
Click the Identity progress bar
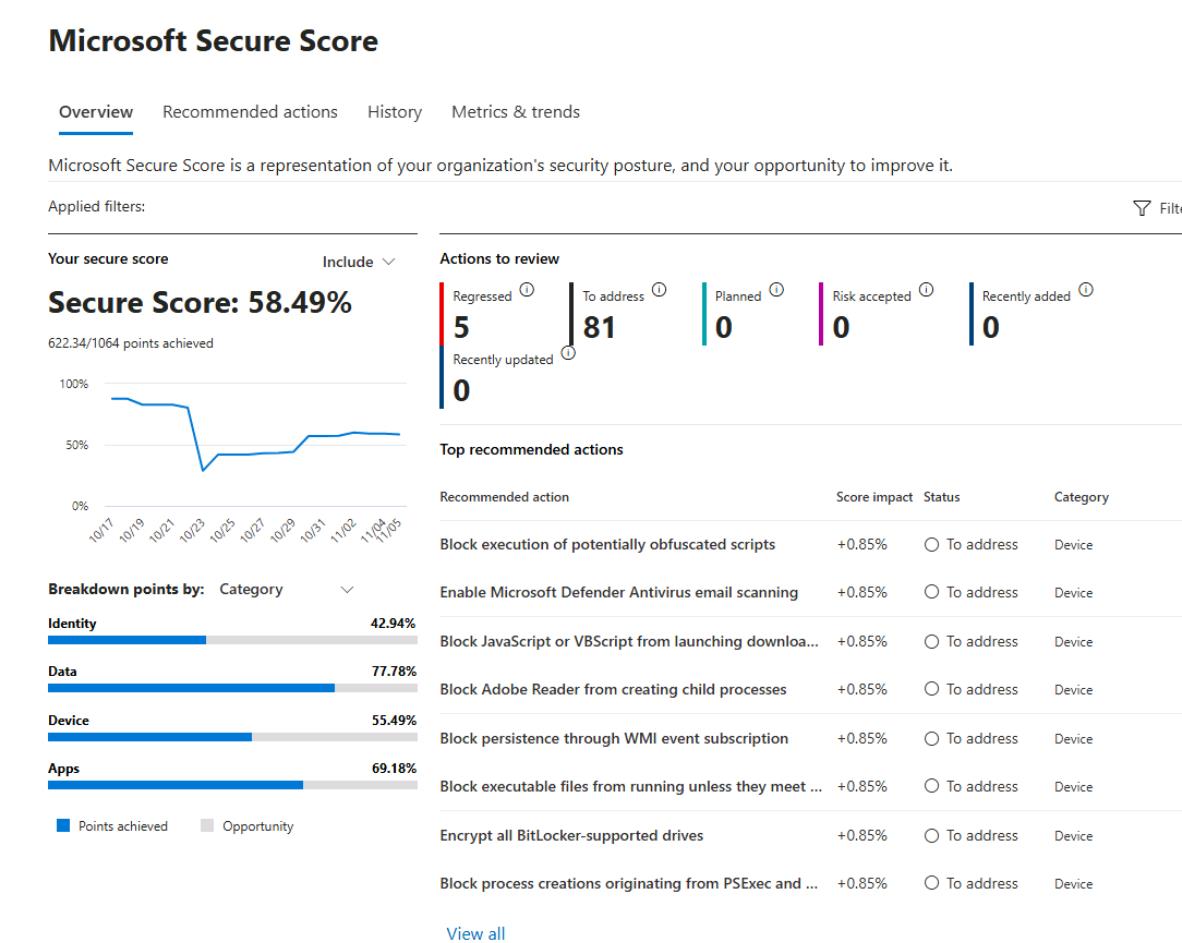tap(232, 640)
